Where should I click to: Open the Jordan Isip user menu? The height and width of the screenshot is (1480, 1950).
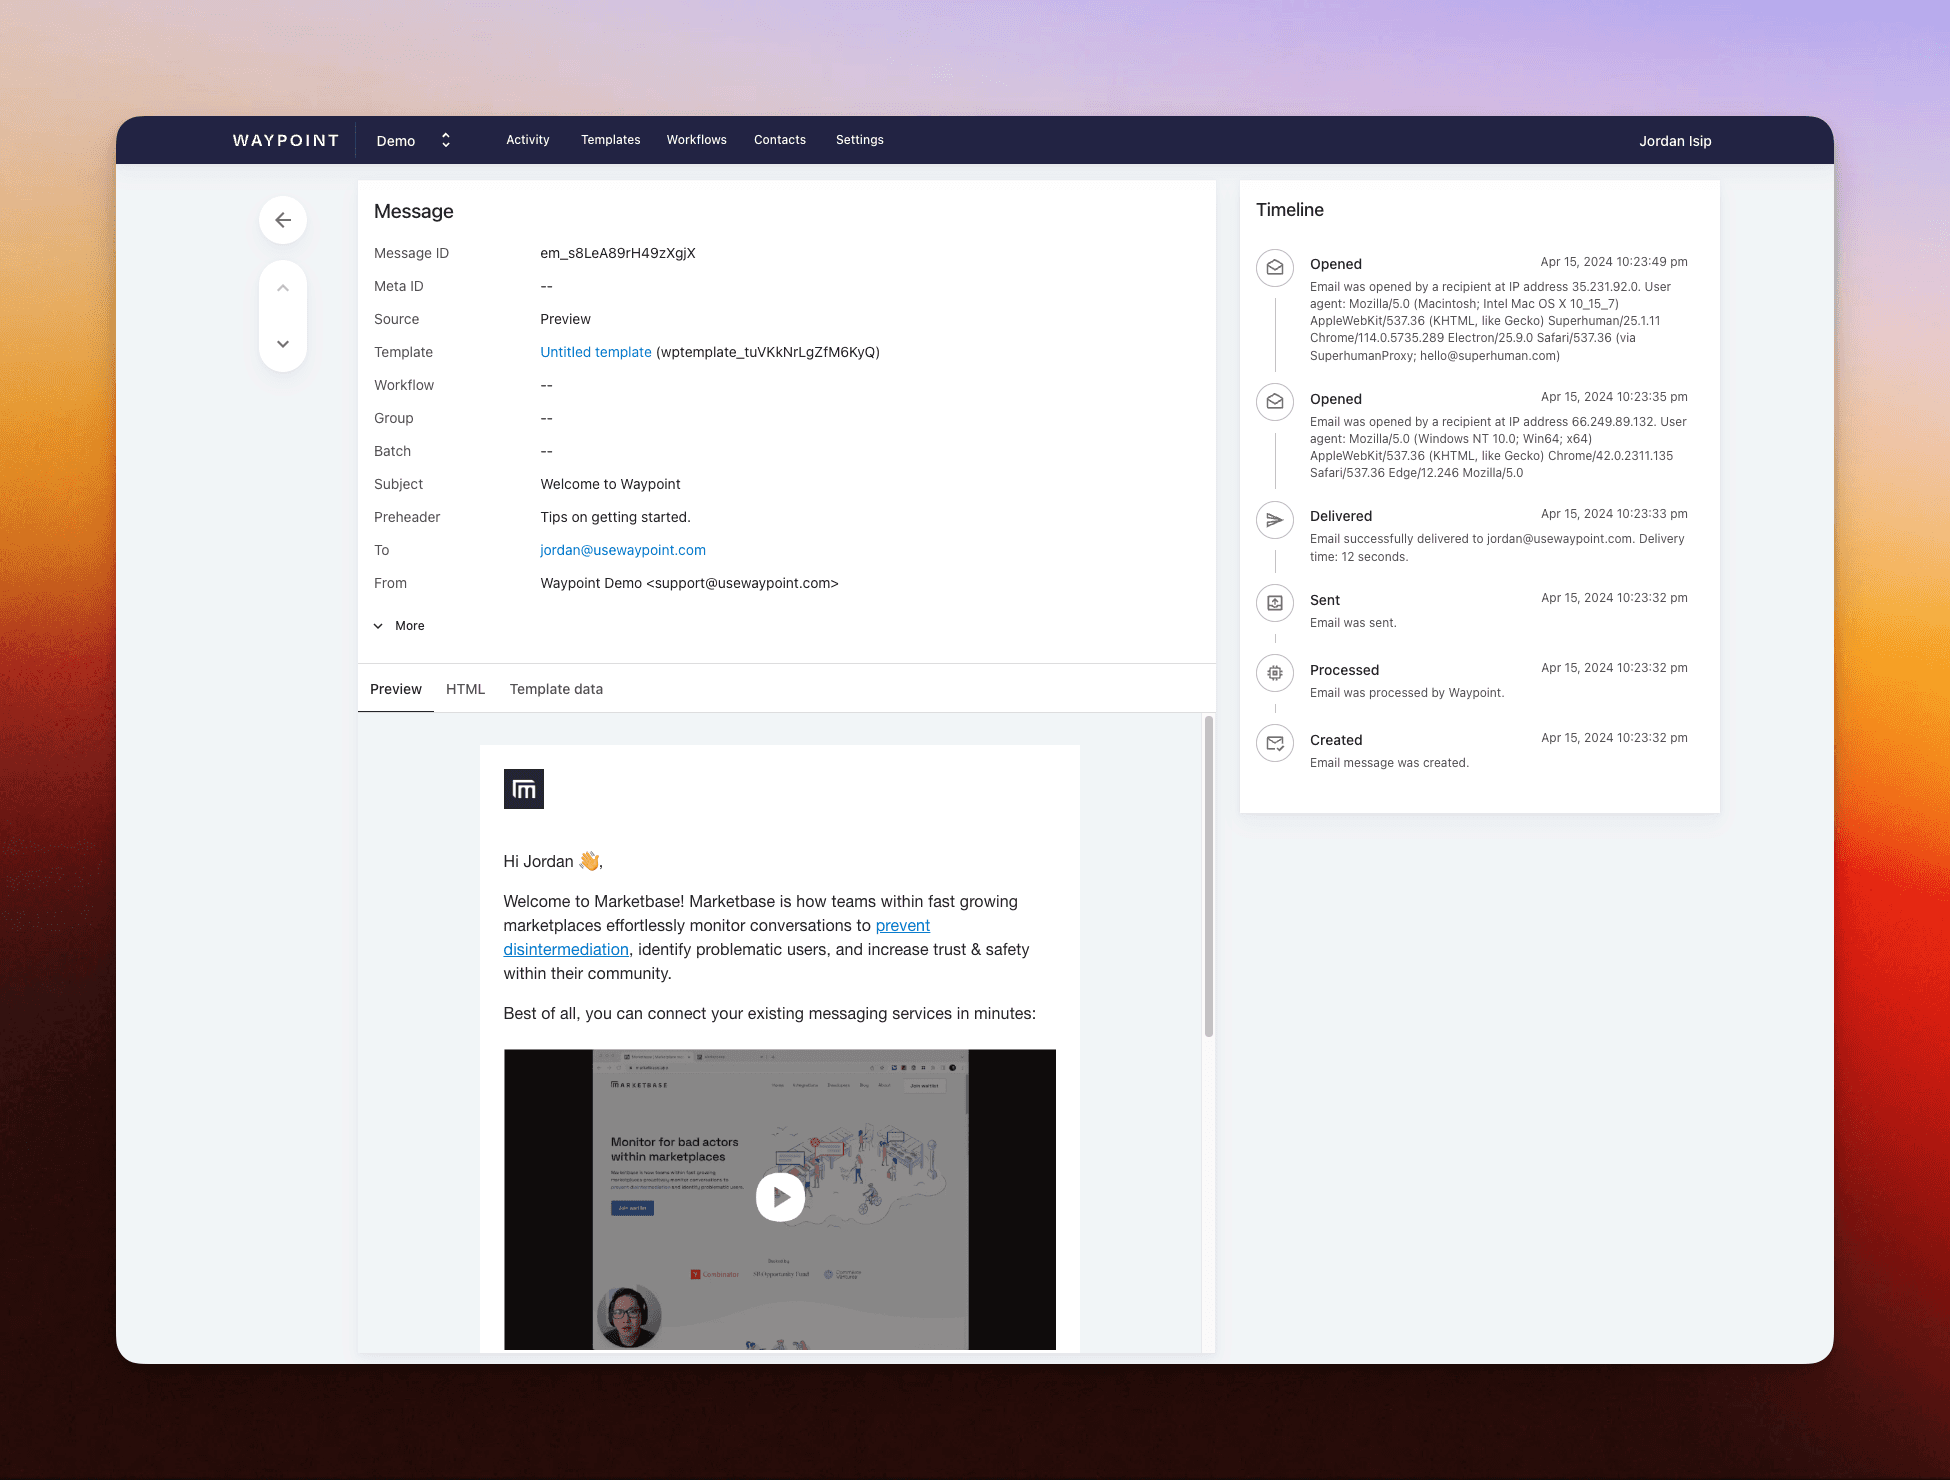pyautogui.click(x=1675, y=141)
